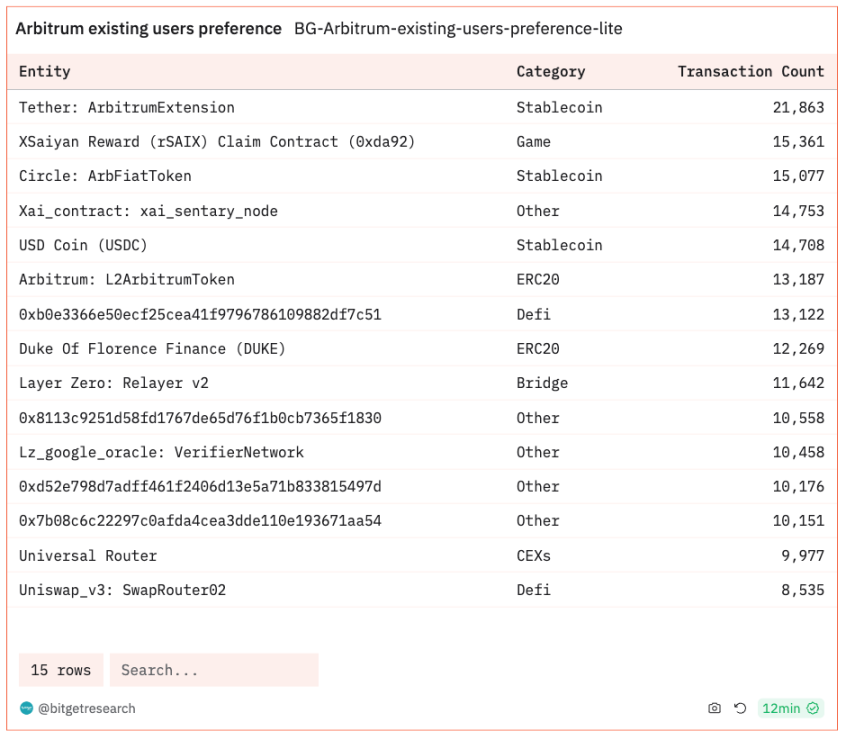Image resolution: width=846 pixels, height=740 pixels.
Task: Select the XSaiyan Reward Claim Contract cell
Action: pos(217,142)
